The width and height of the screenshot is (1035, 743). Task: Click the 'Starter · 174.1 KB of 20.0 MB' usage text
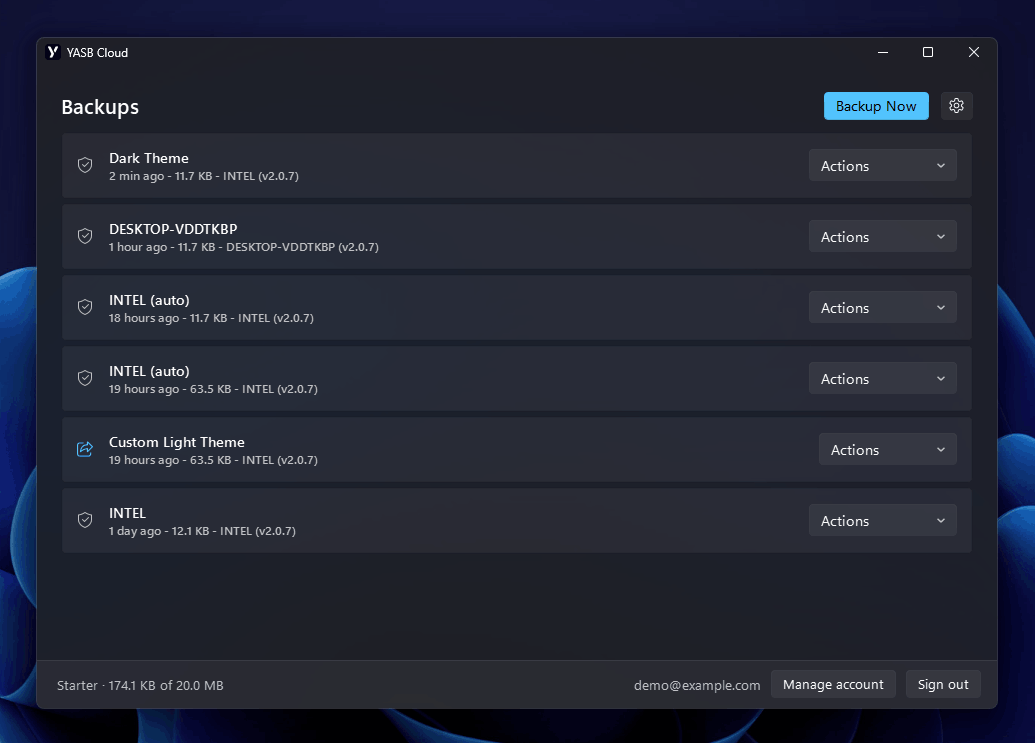[140, 686]
